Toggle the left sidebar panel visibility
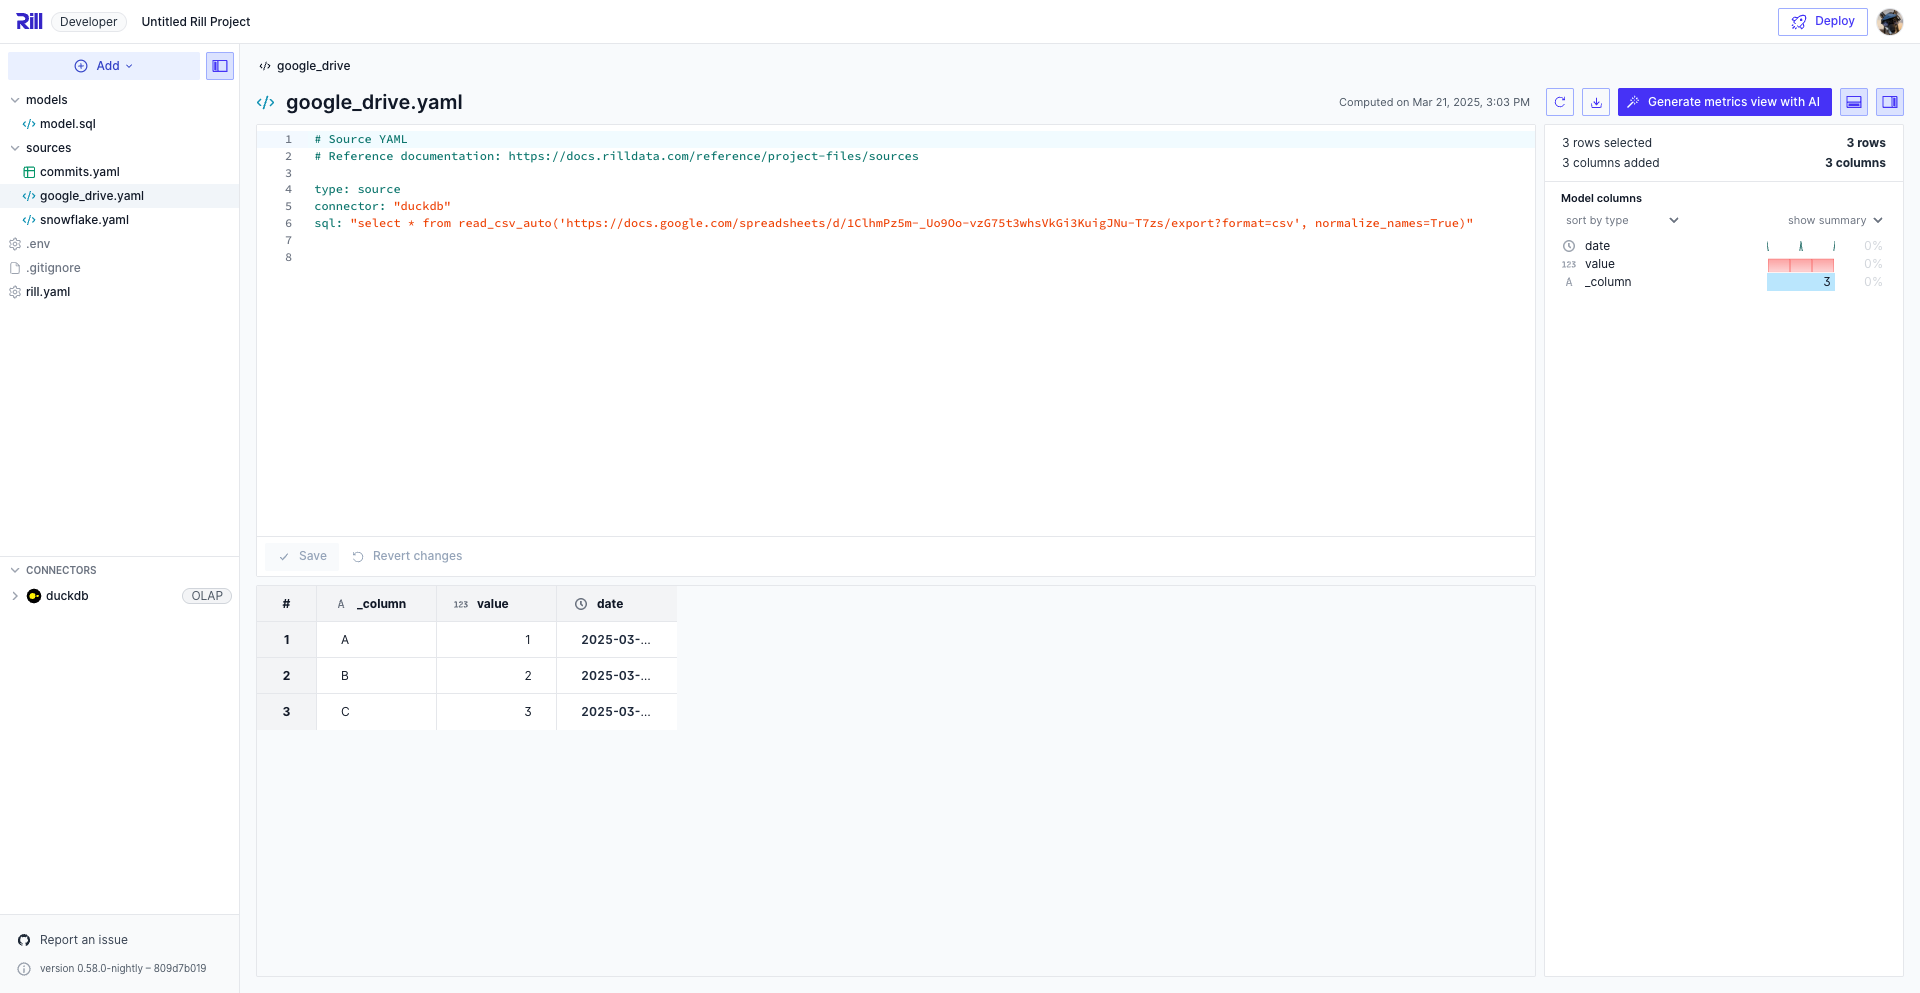The width and height of the screenshot is (1920, 993). (220, 66)
